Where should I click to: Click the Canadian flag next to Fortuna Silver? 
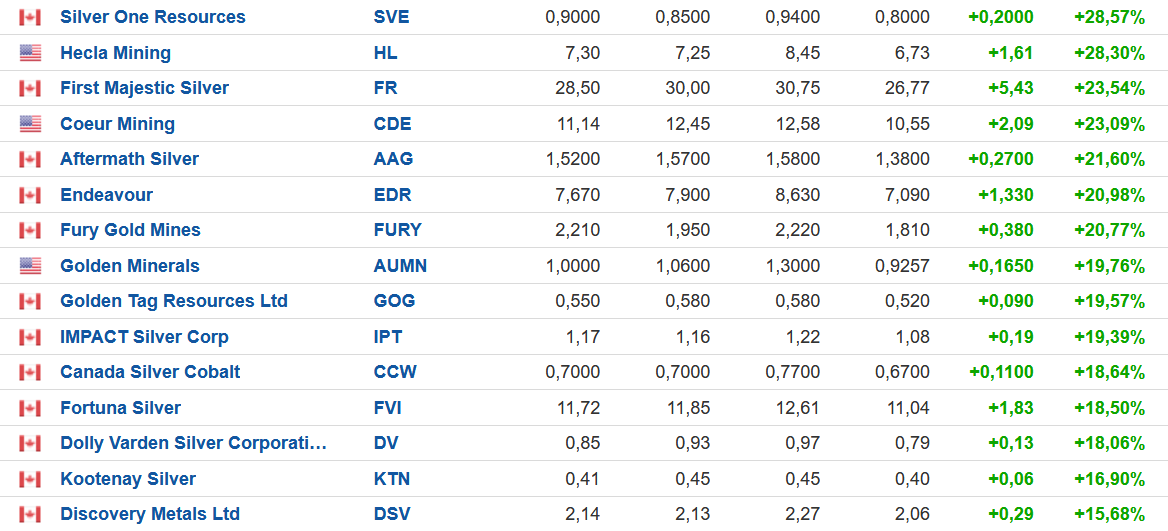[x=30, y=408]
